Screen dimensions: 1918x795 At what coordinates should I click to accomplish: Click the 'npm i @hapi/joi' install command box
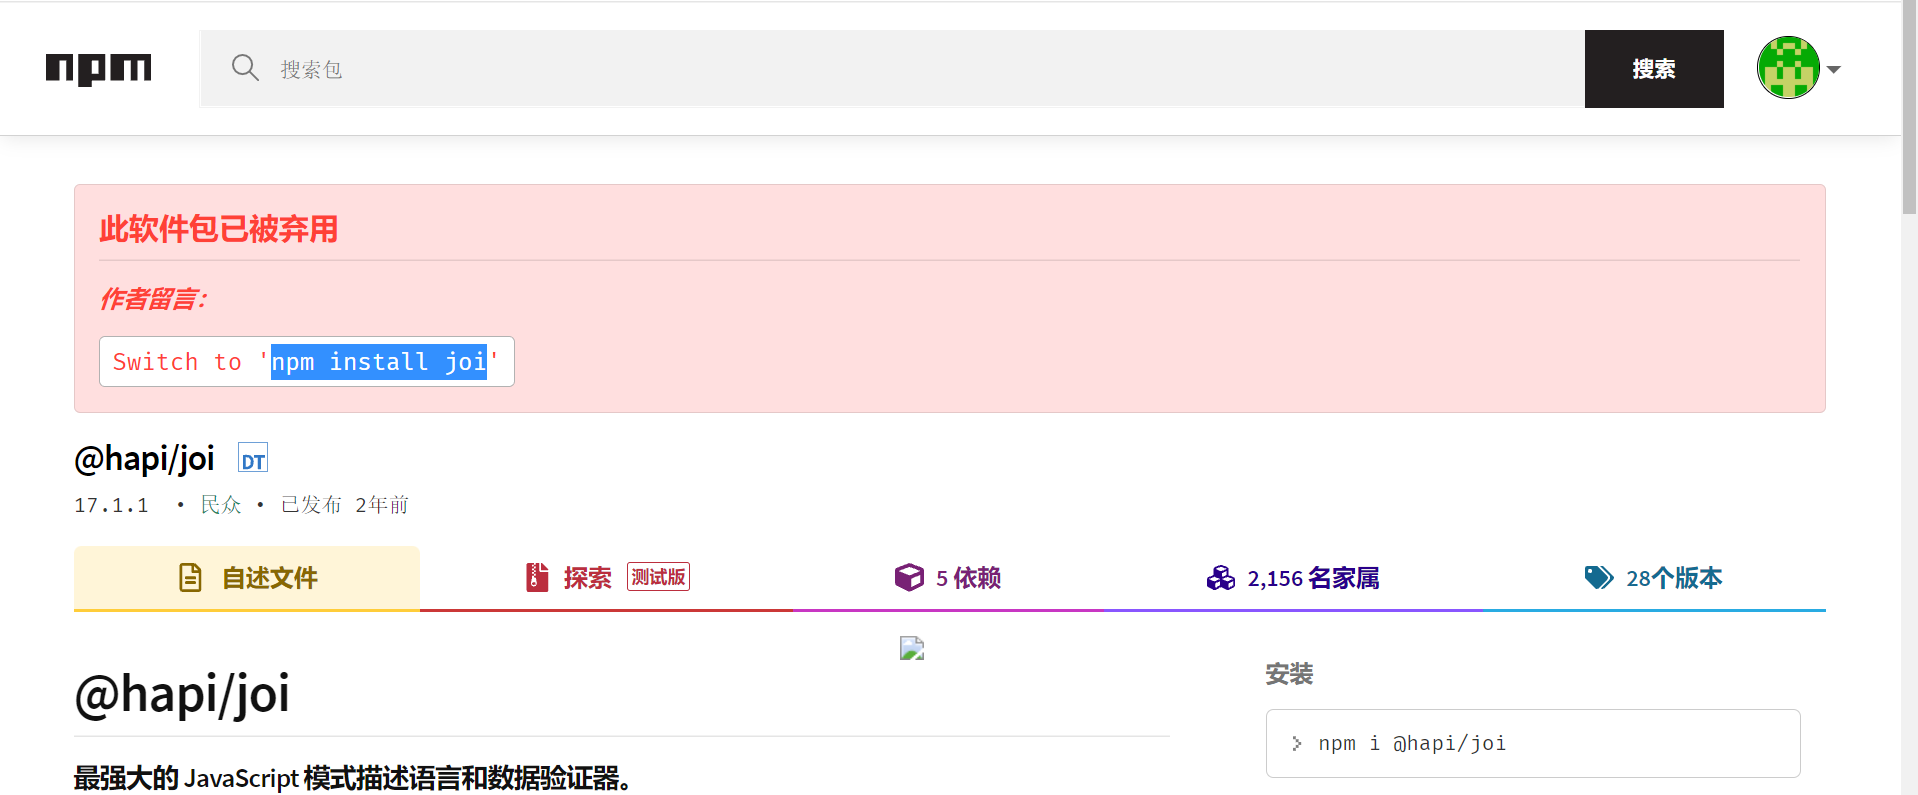click(1533, 743)
